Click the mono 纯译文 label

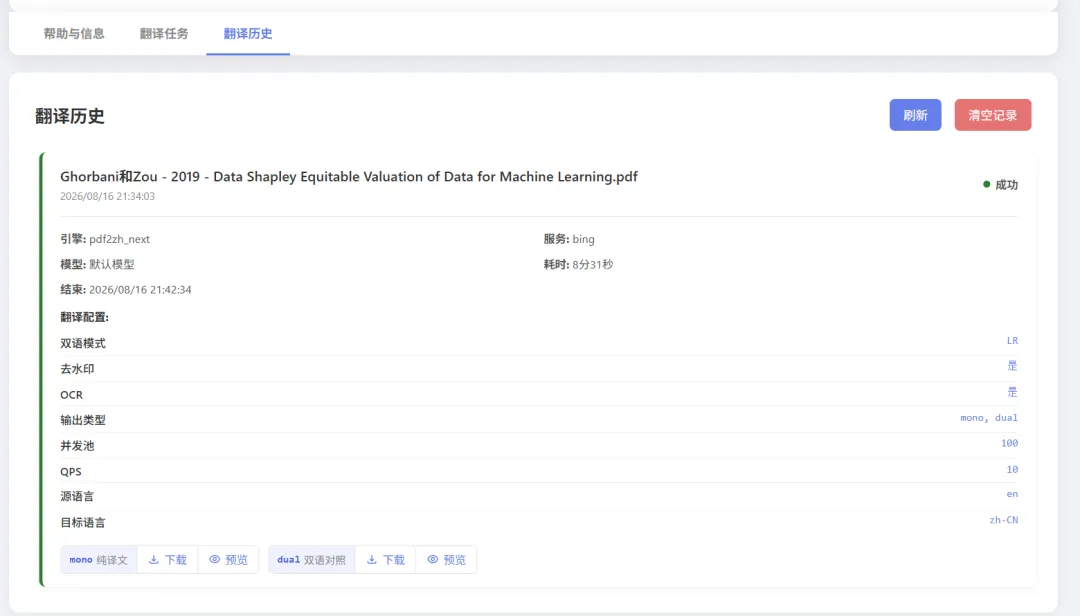click(x=98, y=559)
